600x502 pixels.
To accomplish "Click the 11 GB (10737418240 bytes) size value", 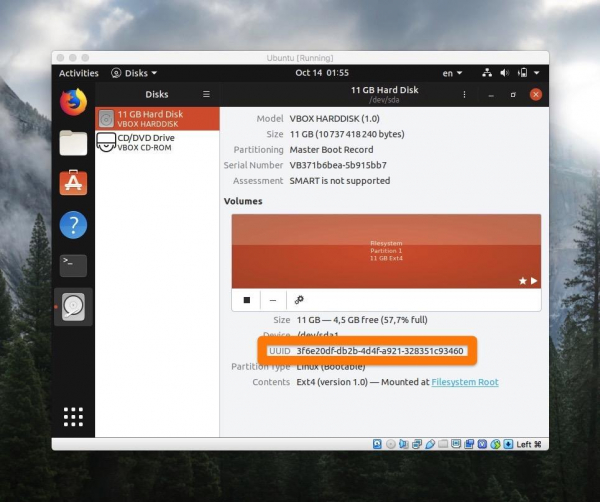I will pyautogui.click(x=347, y=134).
